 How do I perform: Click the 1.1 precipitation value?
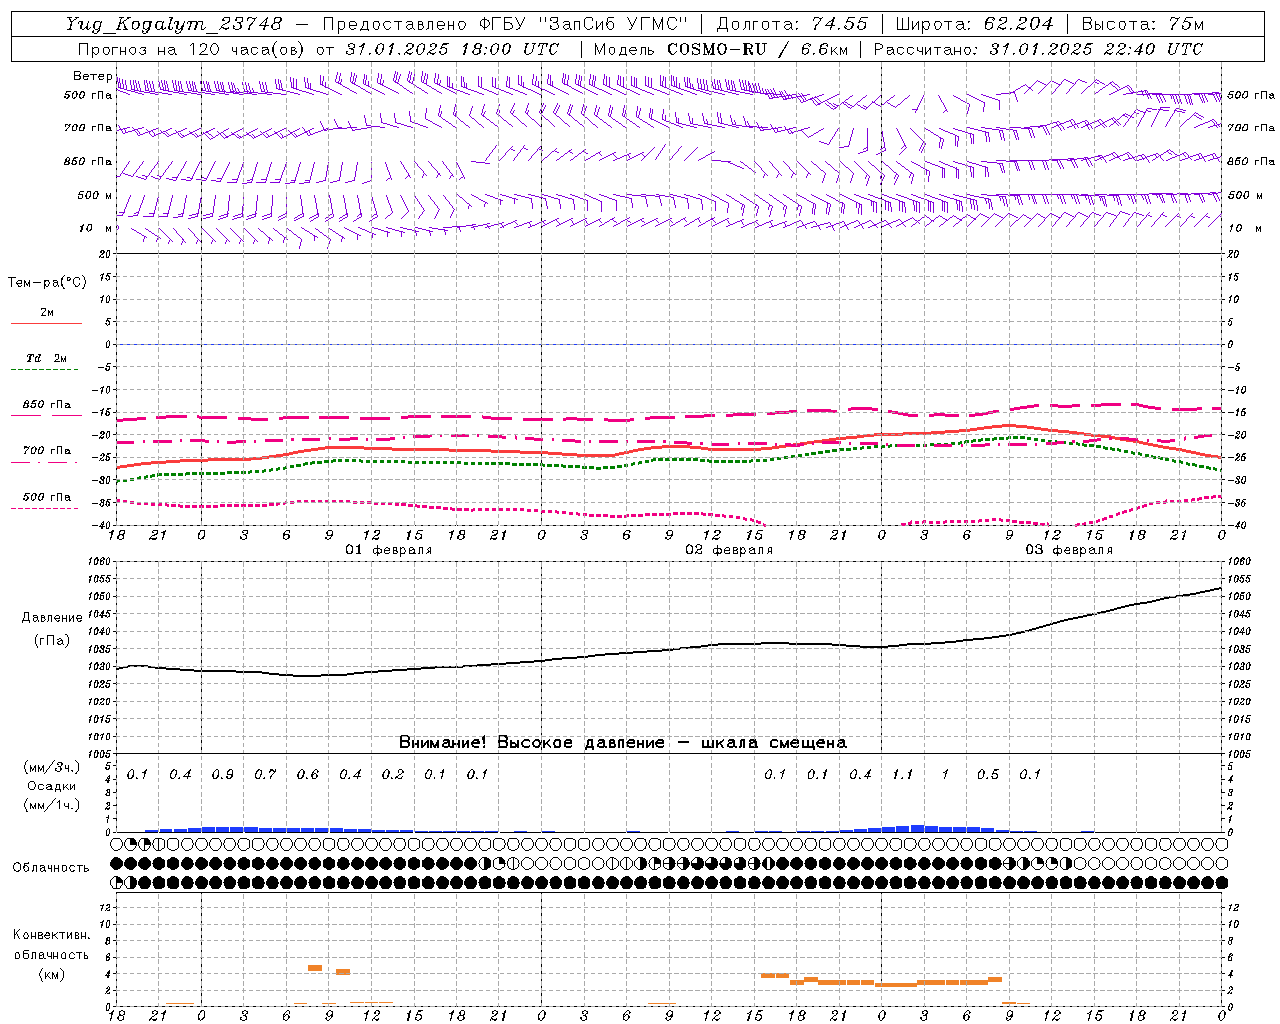(903, 775)
